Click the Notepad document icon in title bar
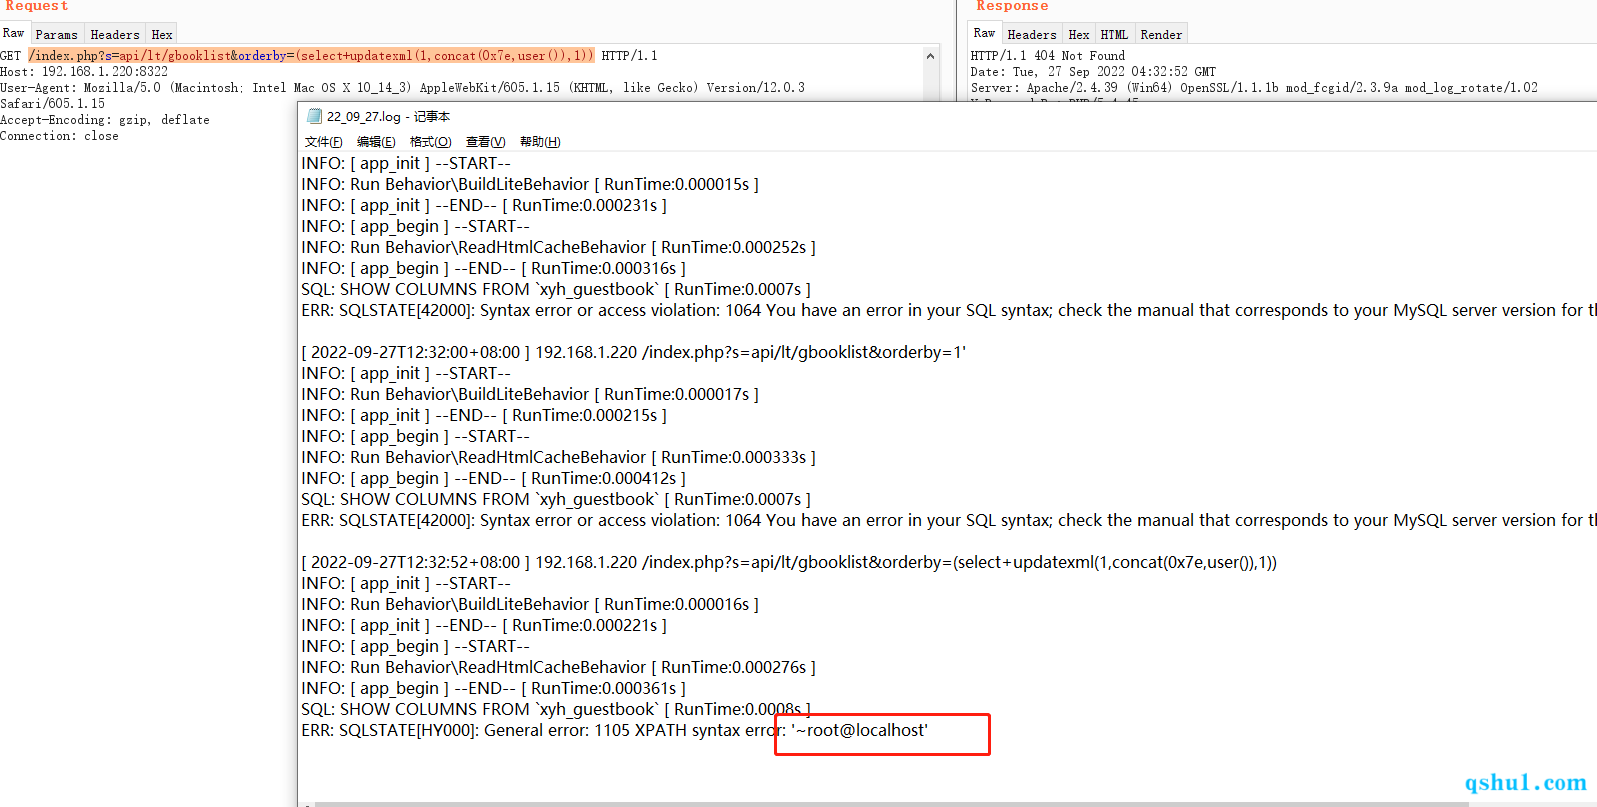 coord(314,116)
